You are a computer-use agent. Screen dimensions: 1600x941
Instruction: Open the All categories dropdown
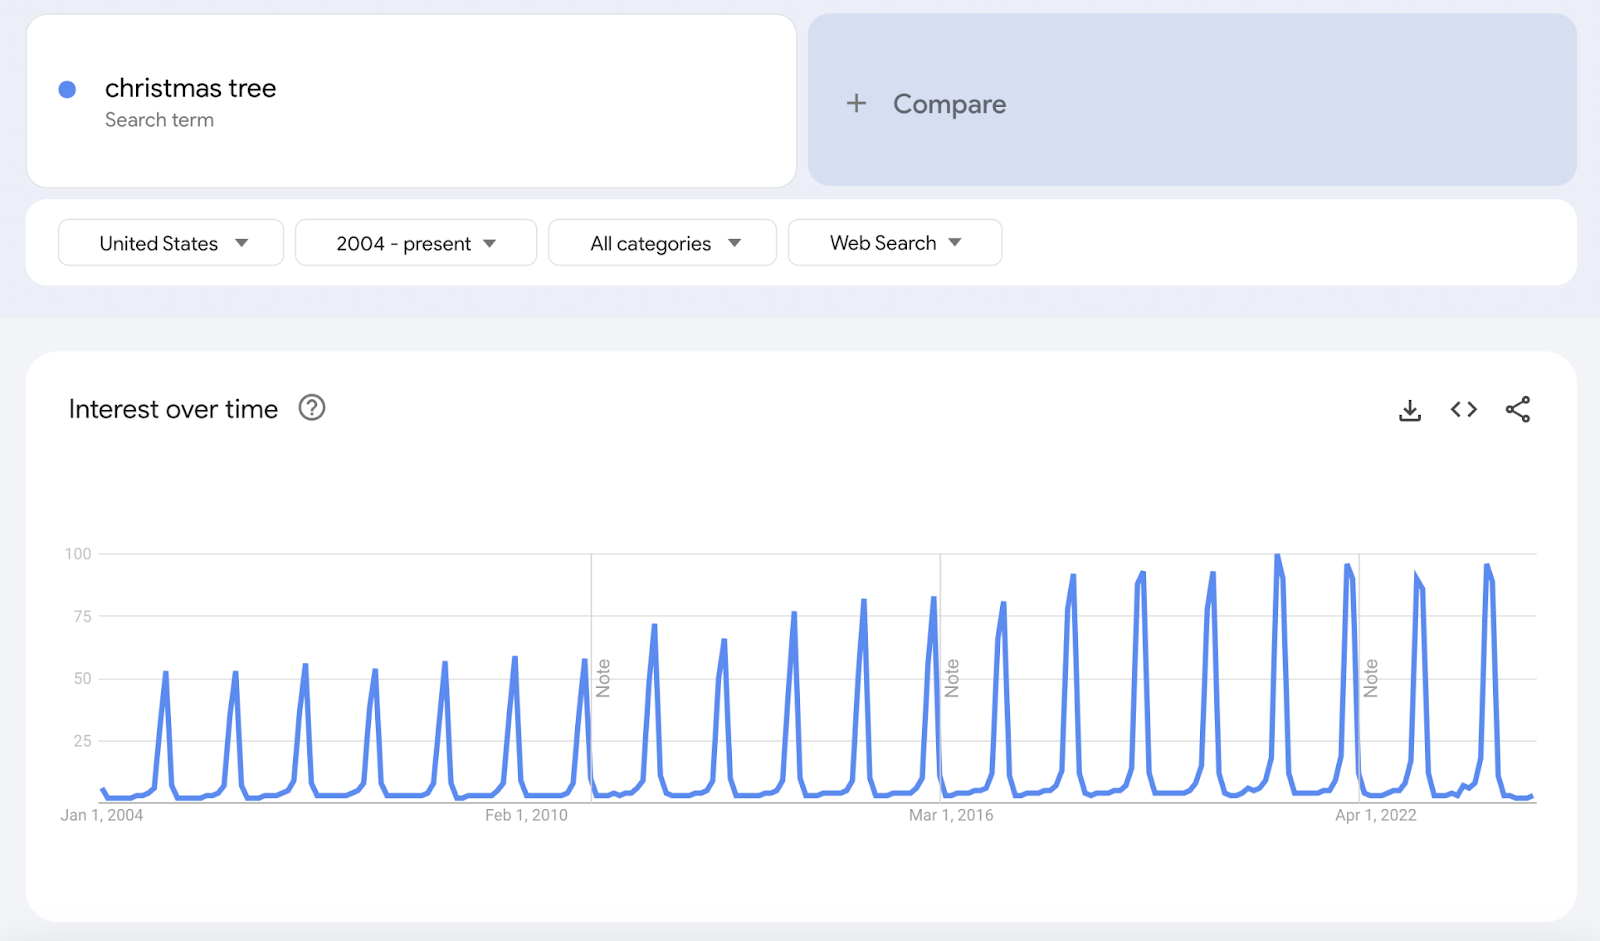[662, 242]
